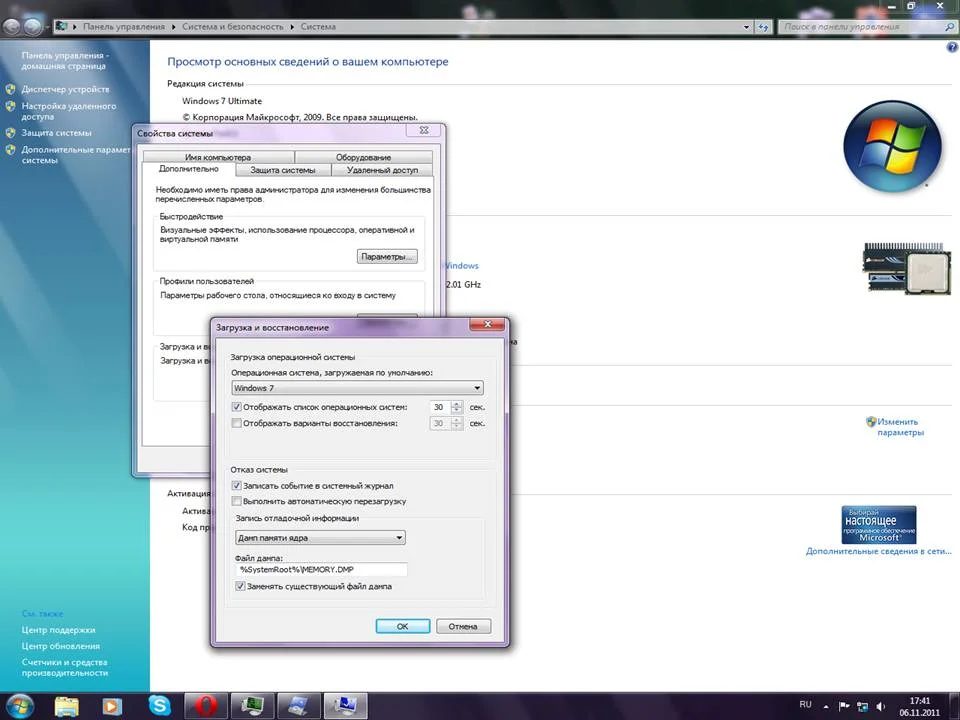Uncheck 'Отображать список операционных систем' checkbox
The height and width of the screenshot is (720, 960).
point(237,407)
